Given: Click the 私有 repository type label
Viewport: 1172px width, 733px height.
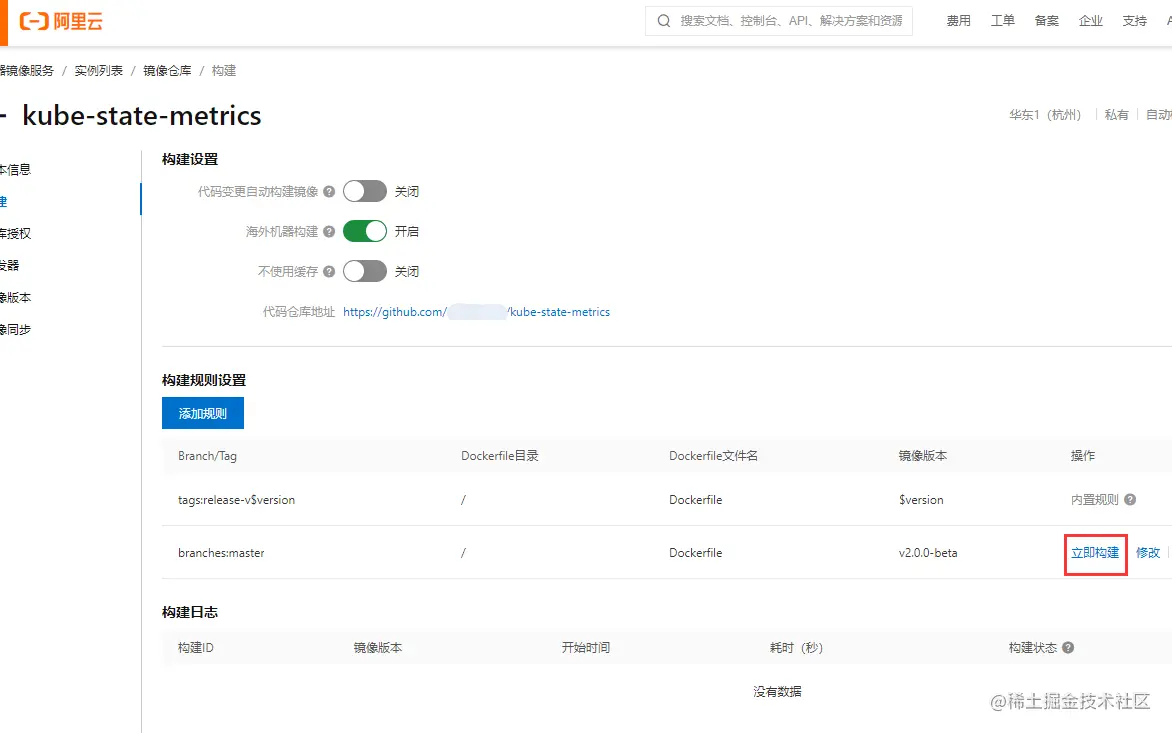Looking at the screenshot, I should 1117,114.
